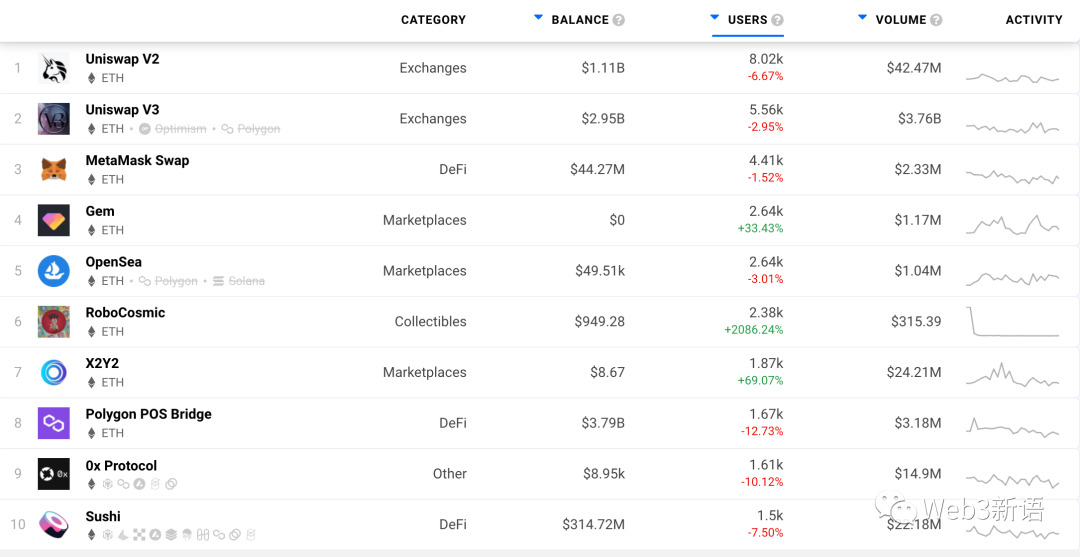Screen dimensions: 1080x557
Task: Click the VOLUME column header
Action: coord(901,20)
